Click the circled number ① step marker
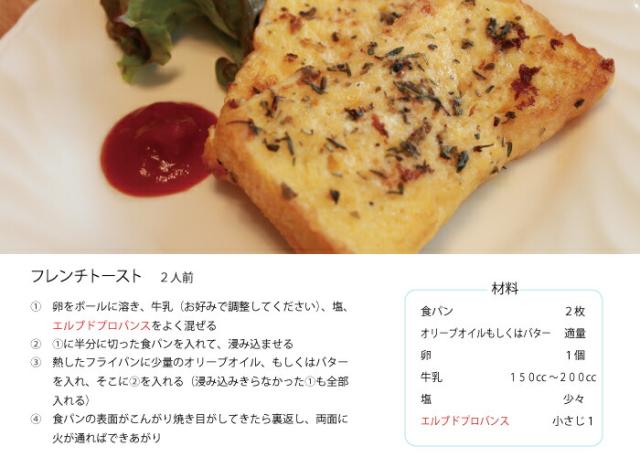The image size is (640, 457). 36,307
